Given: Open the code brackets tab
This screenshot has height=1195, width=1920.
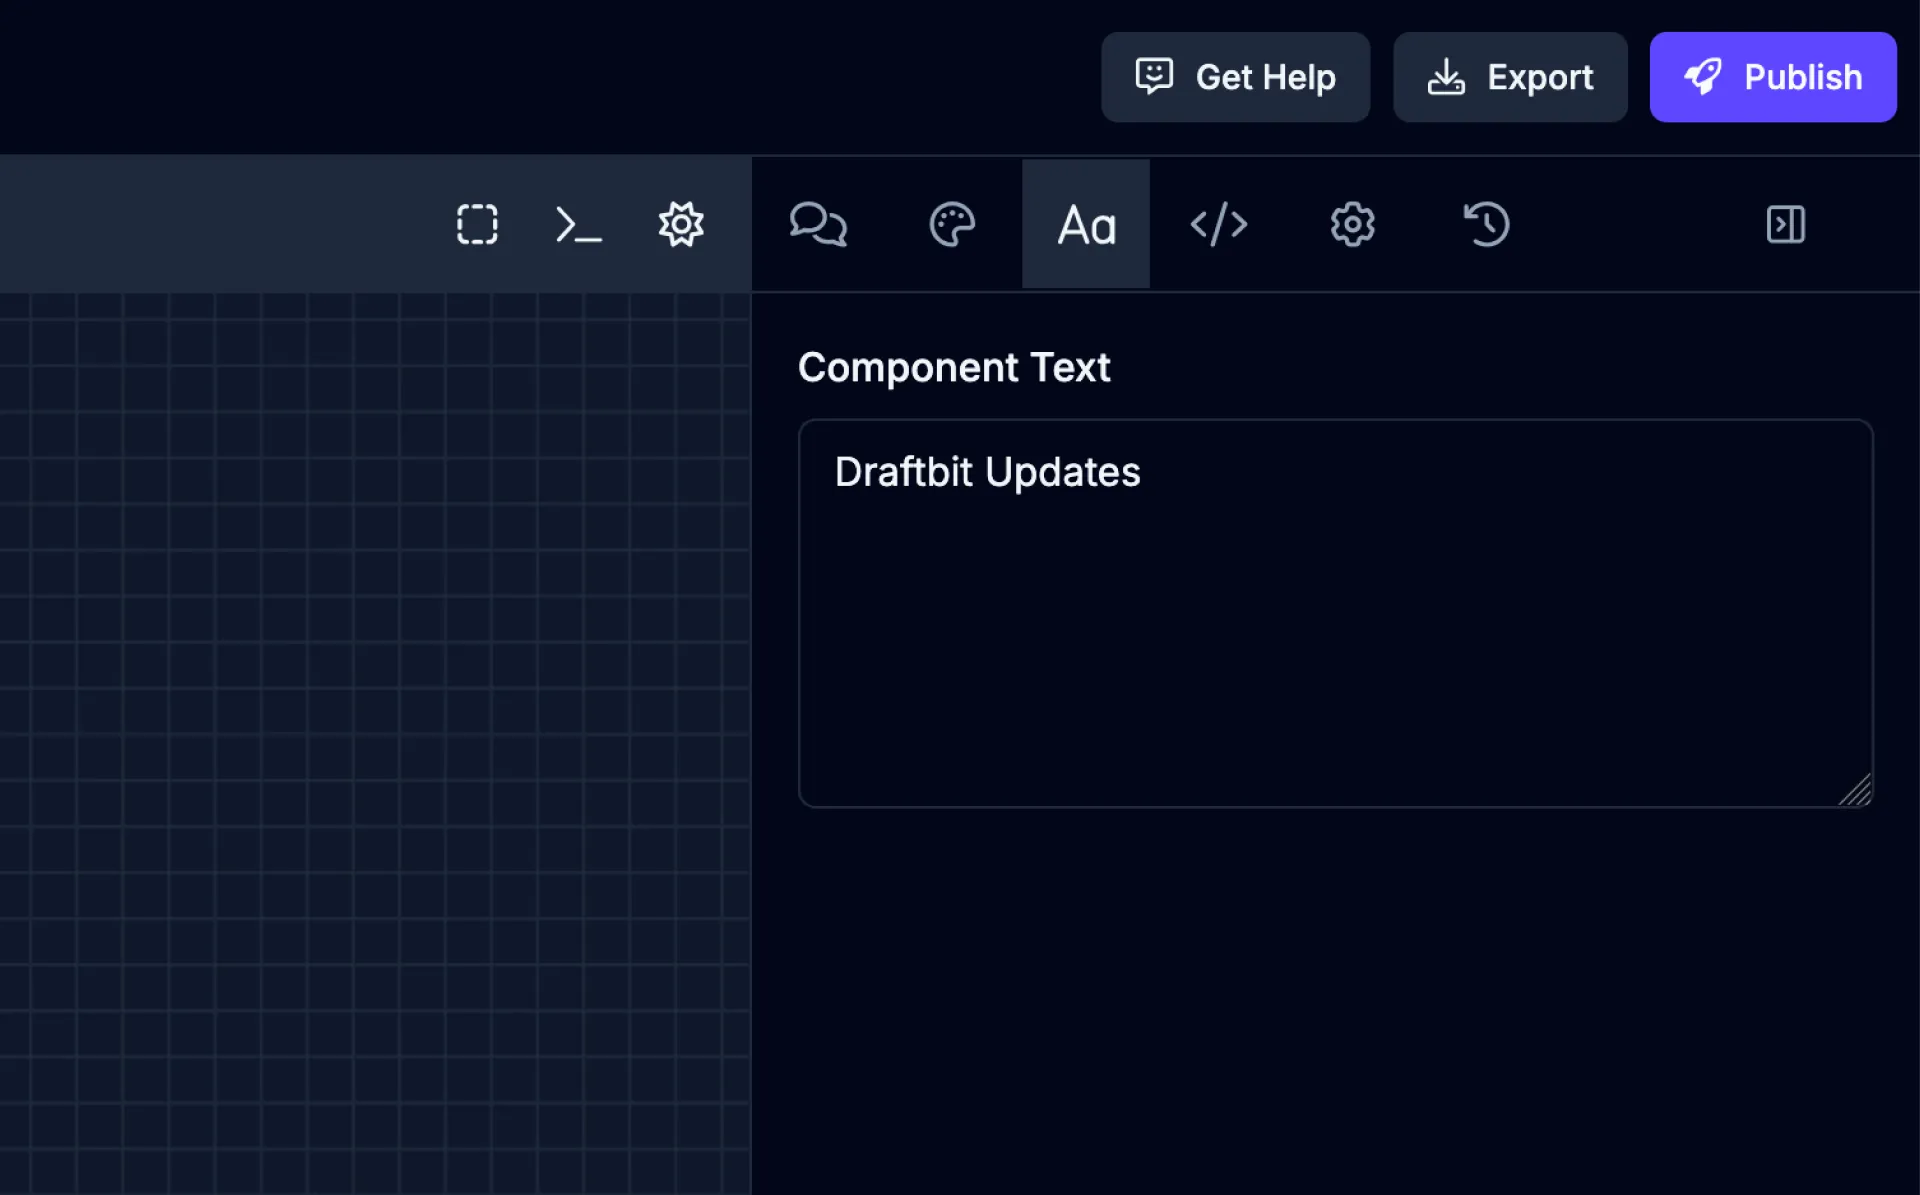Looking at the screenshot, I should tap(1218, 224).
